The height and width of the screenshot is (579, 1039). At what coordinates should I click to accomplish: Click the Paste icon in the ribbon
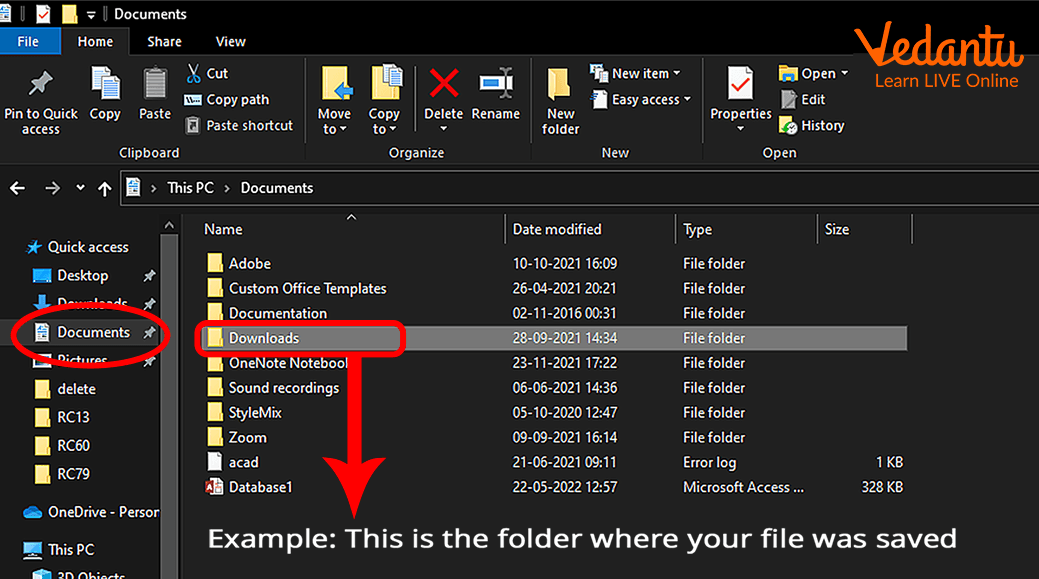tap(155, 85)
